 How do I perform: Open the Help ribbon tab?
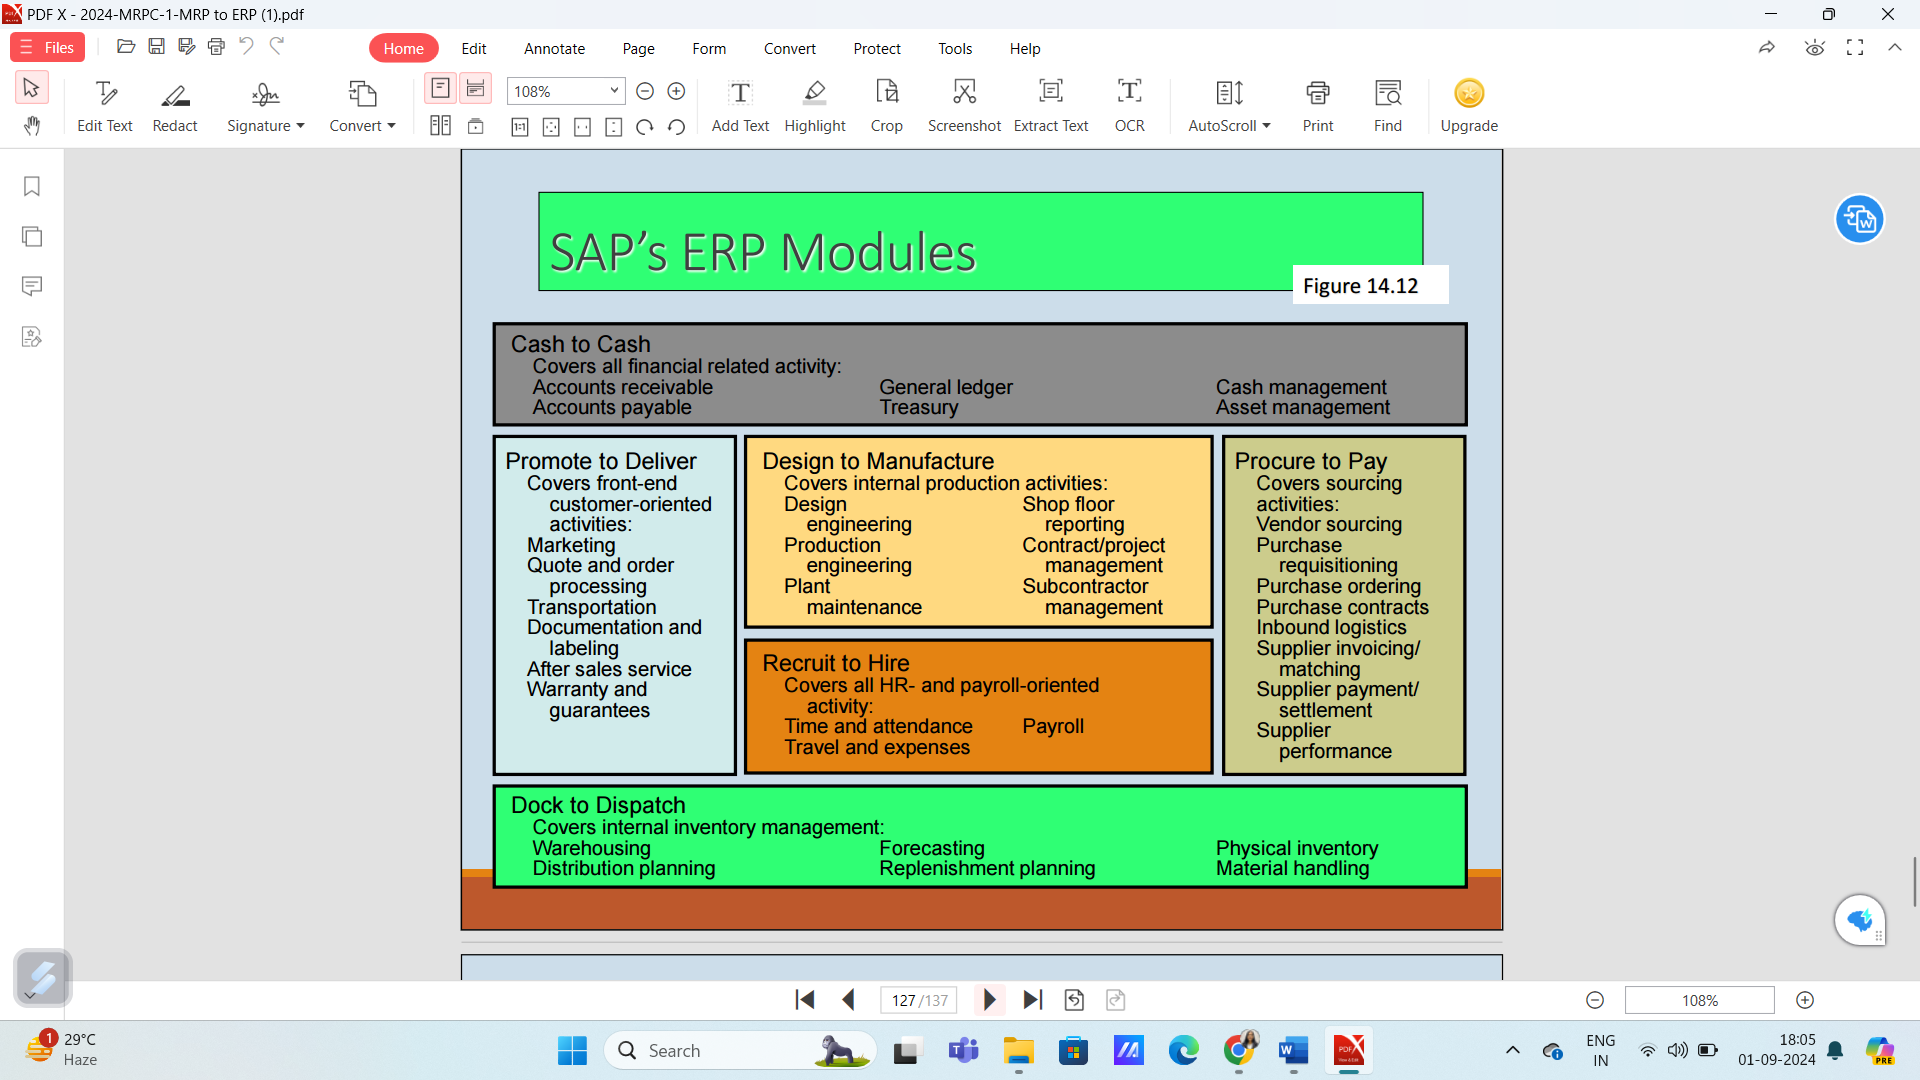(1025, 48)
